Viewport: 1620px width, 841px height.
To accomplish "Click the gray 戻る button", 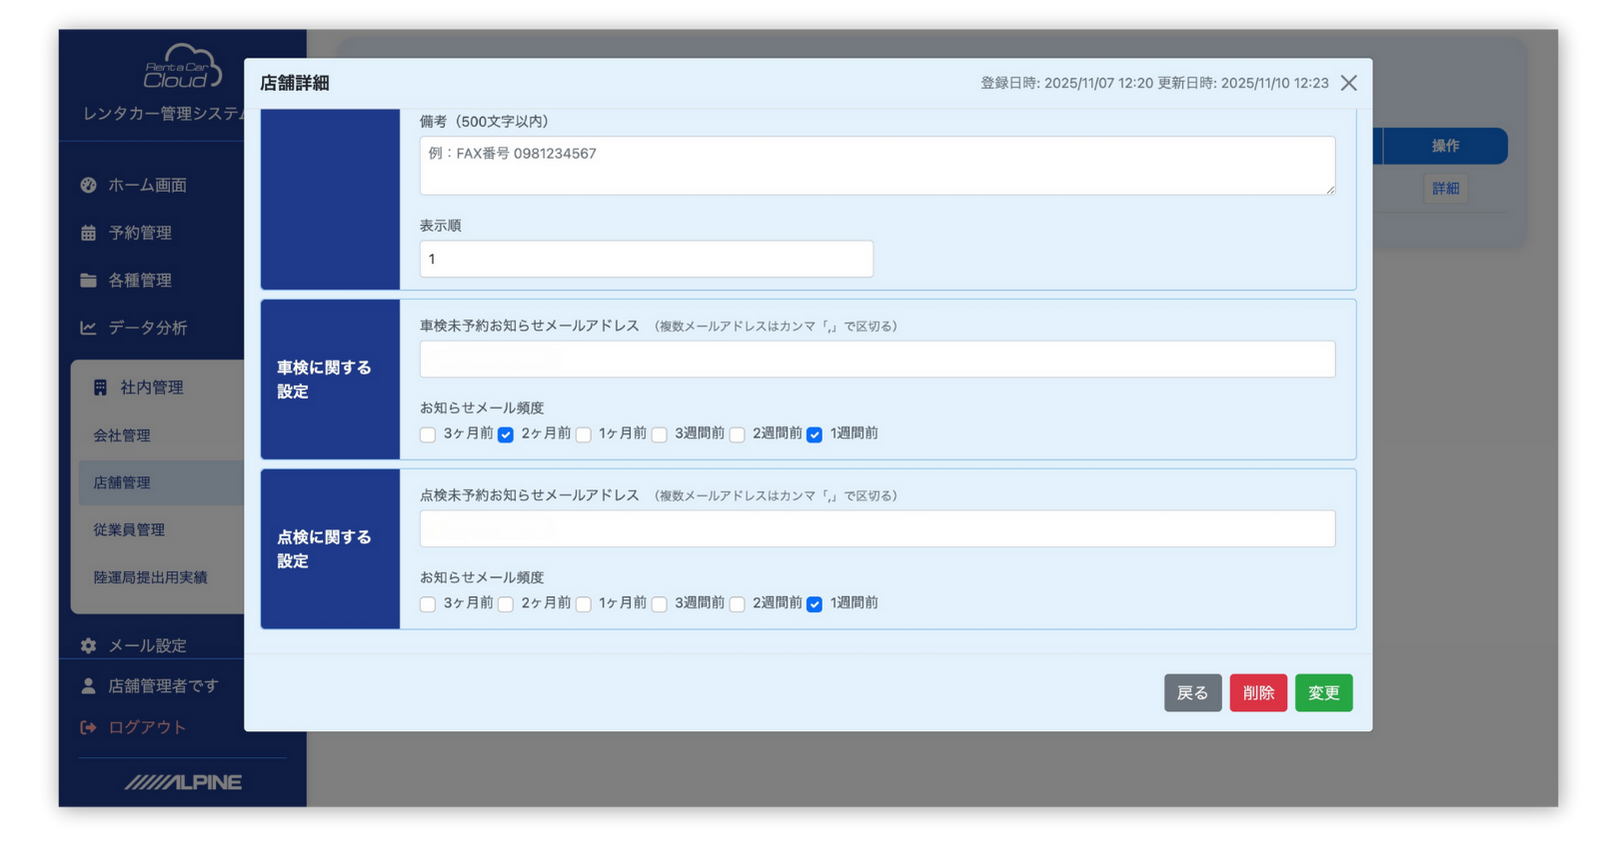I will [x=1192, y=693].
